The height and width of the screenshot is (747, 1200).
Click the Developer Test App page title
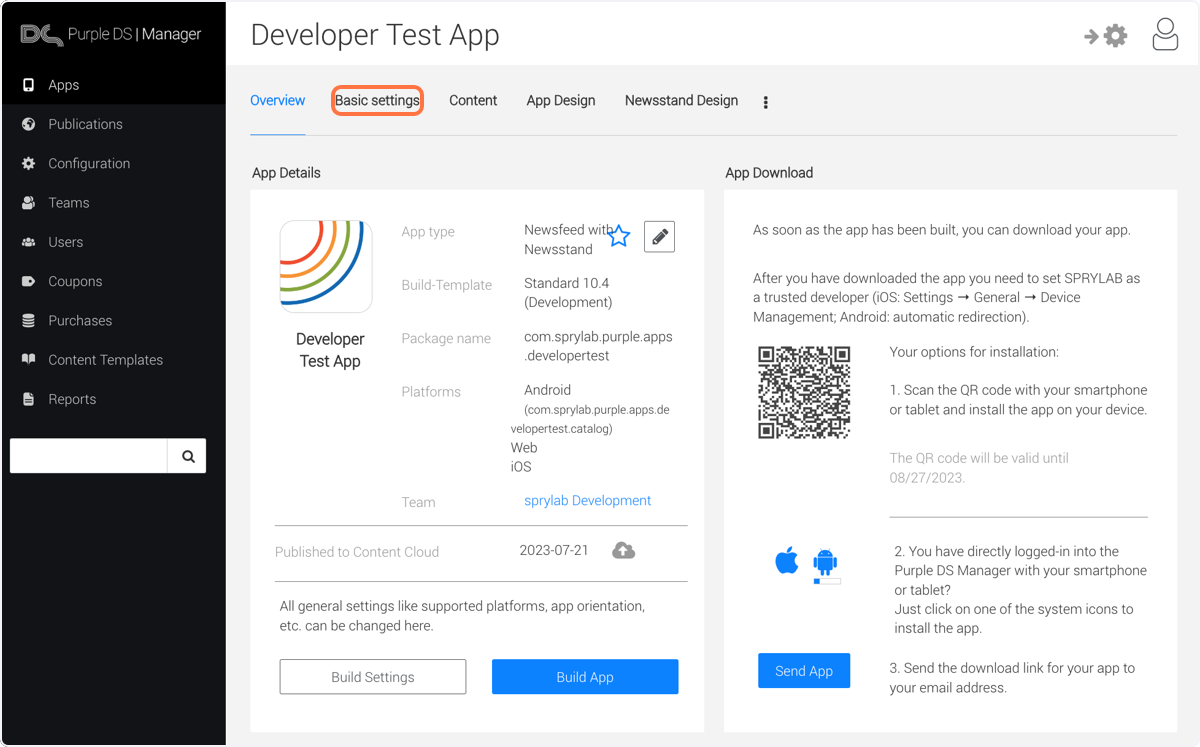375,35
